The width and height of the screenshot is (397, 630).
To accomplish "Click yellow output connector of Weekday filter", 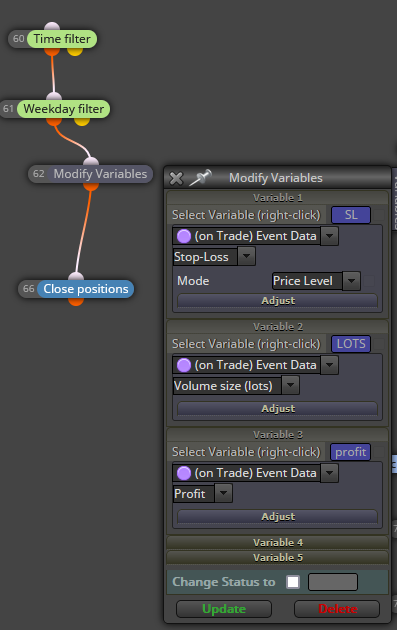I will (x=82, y=122).
